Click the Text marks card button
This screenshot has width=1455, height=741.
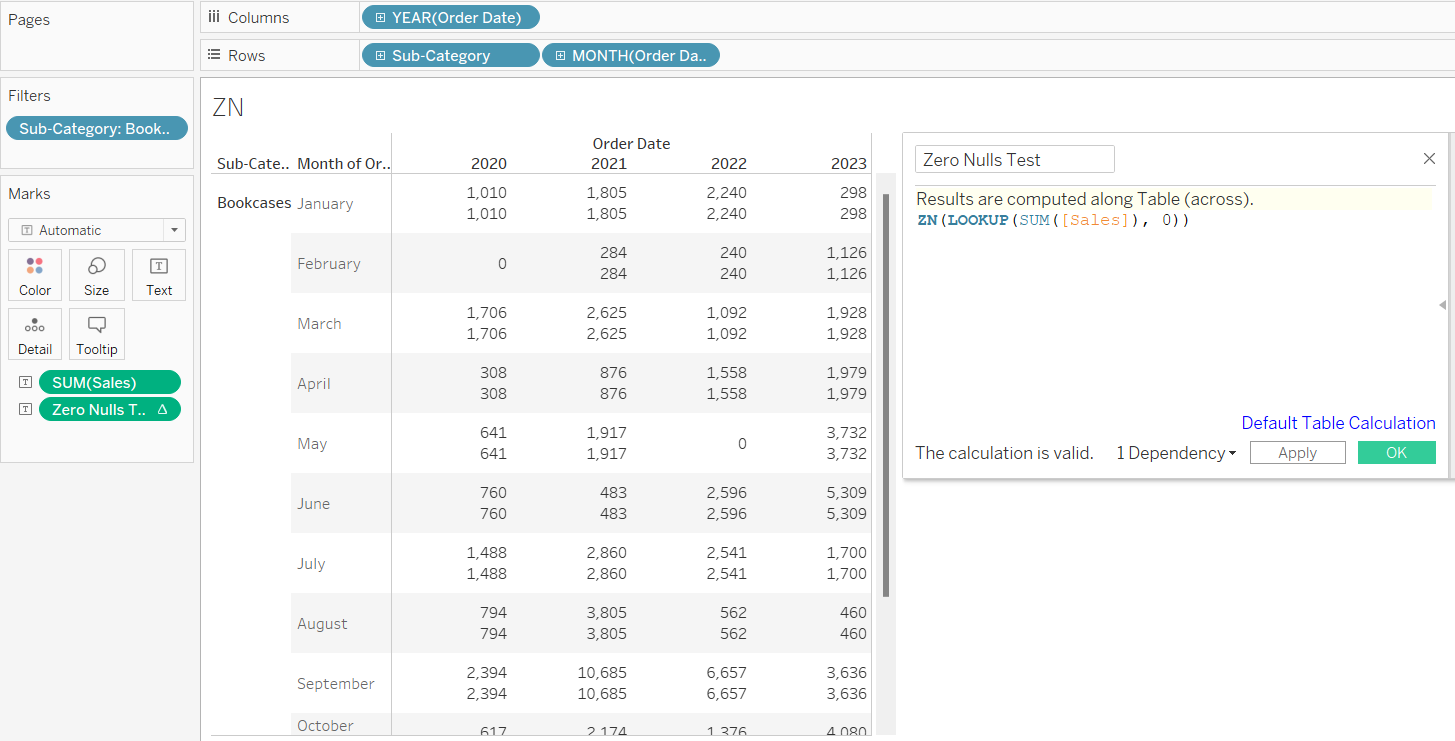(159, 275)
